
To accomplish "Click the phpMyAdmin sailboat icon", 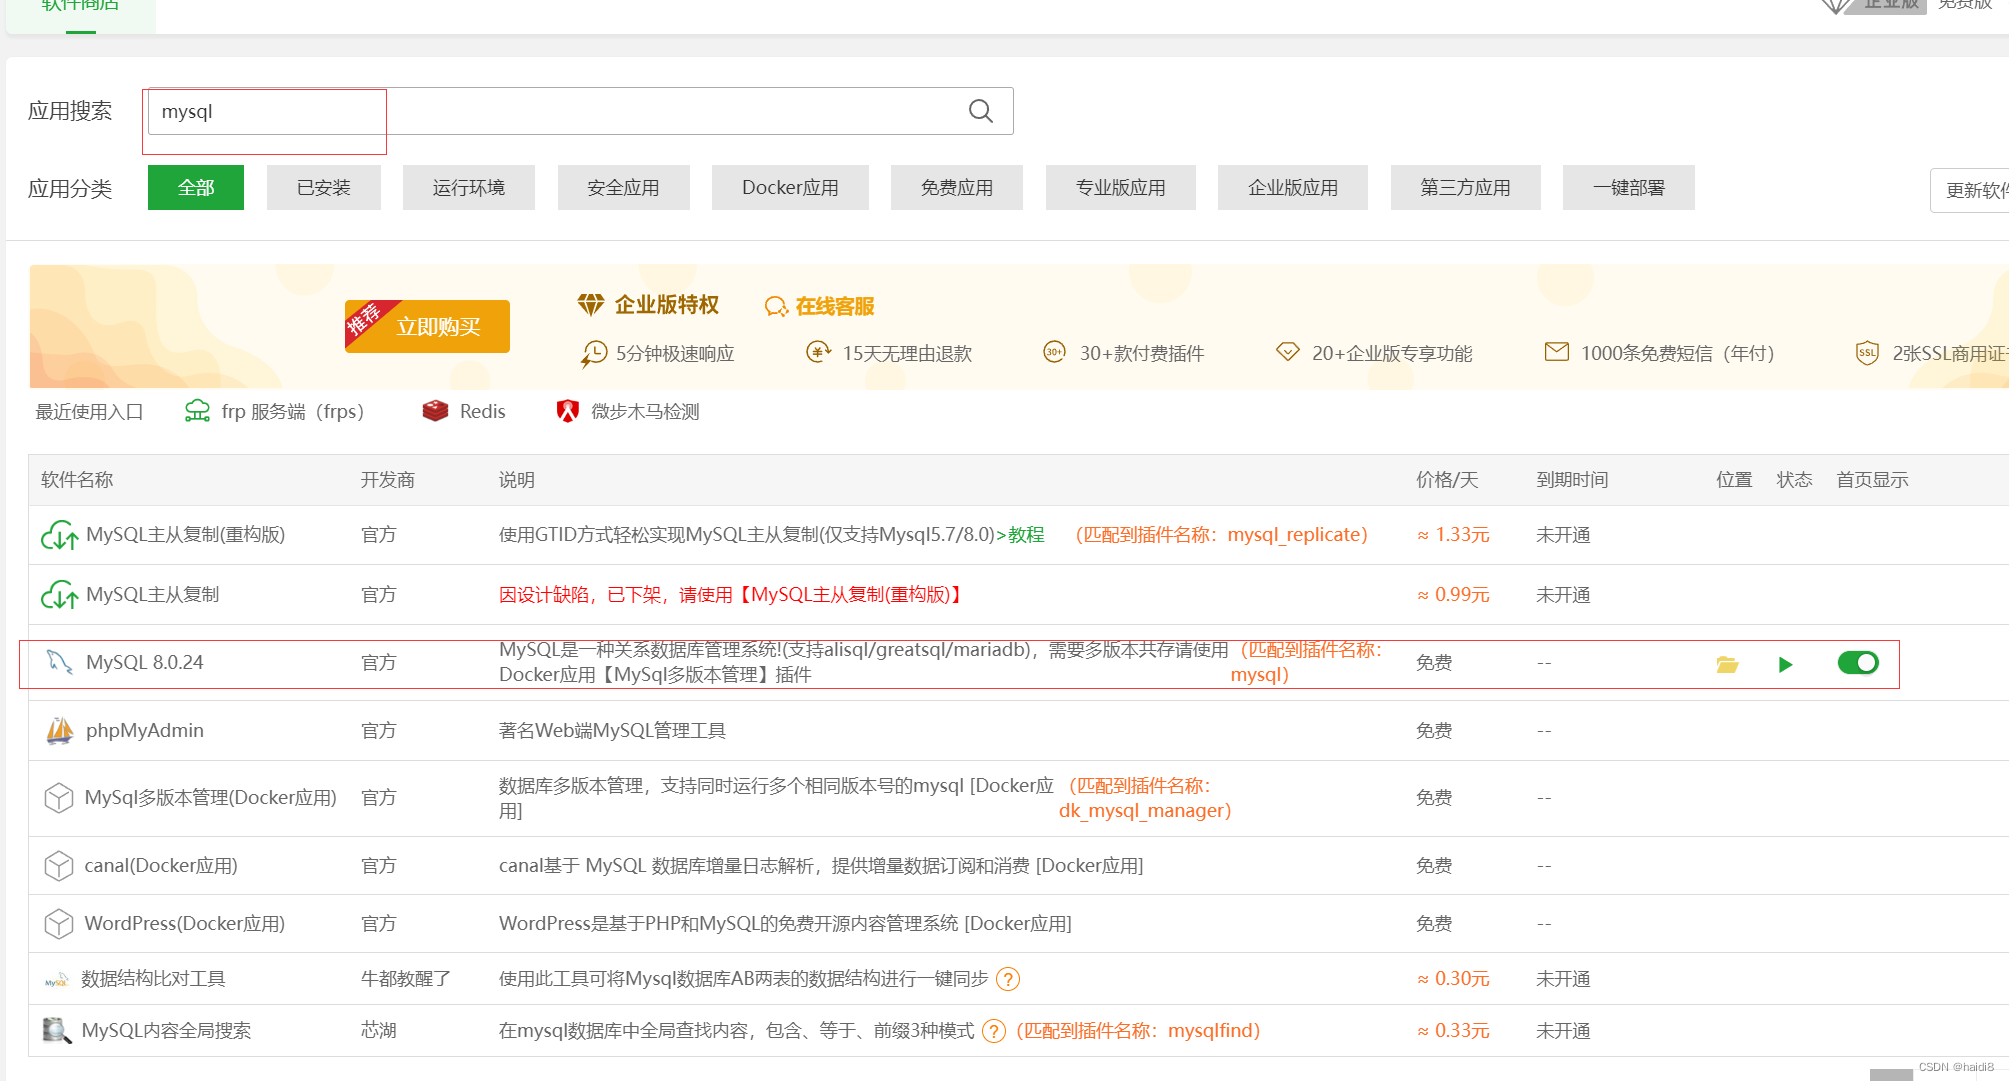I will (60, 731).
